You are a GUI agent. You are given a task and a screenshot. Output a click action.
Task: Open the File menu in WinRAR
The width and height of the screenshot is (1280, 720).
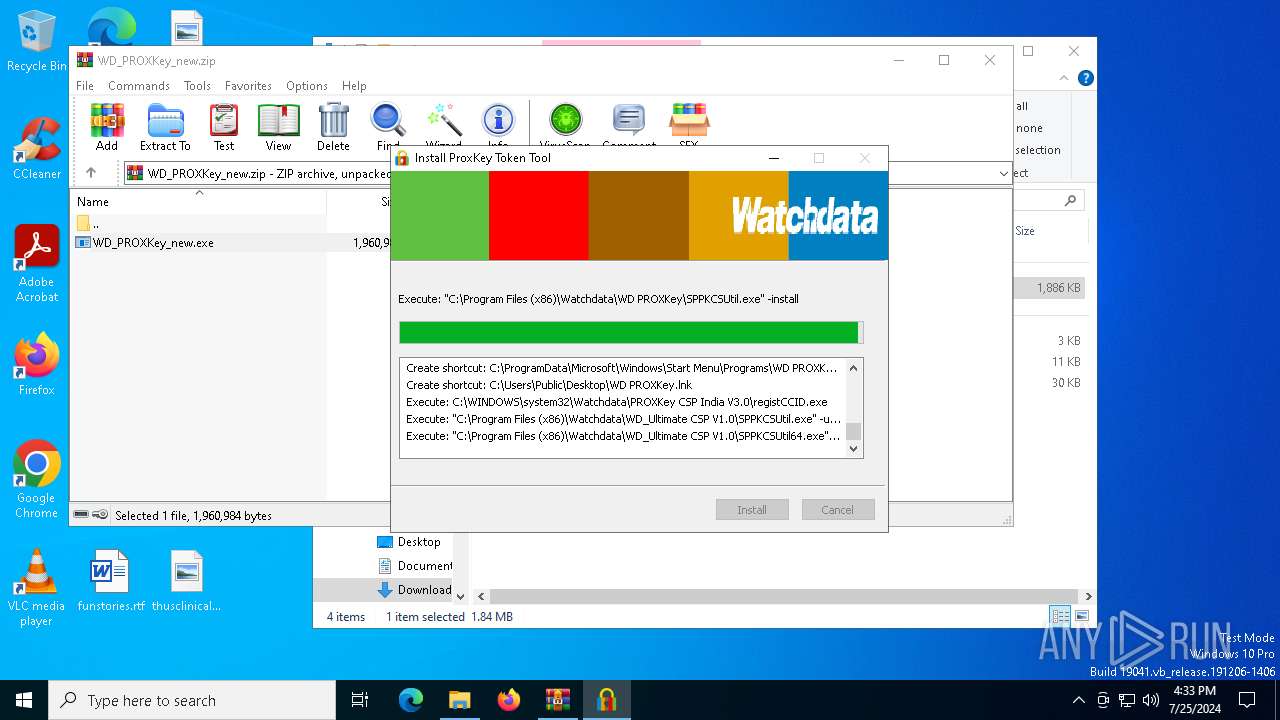point(85,86)
